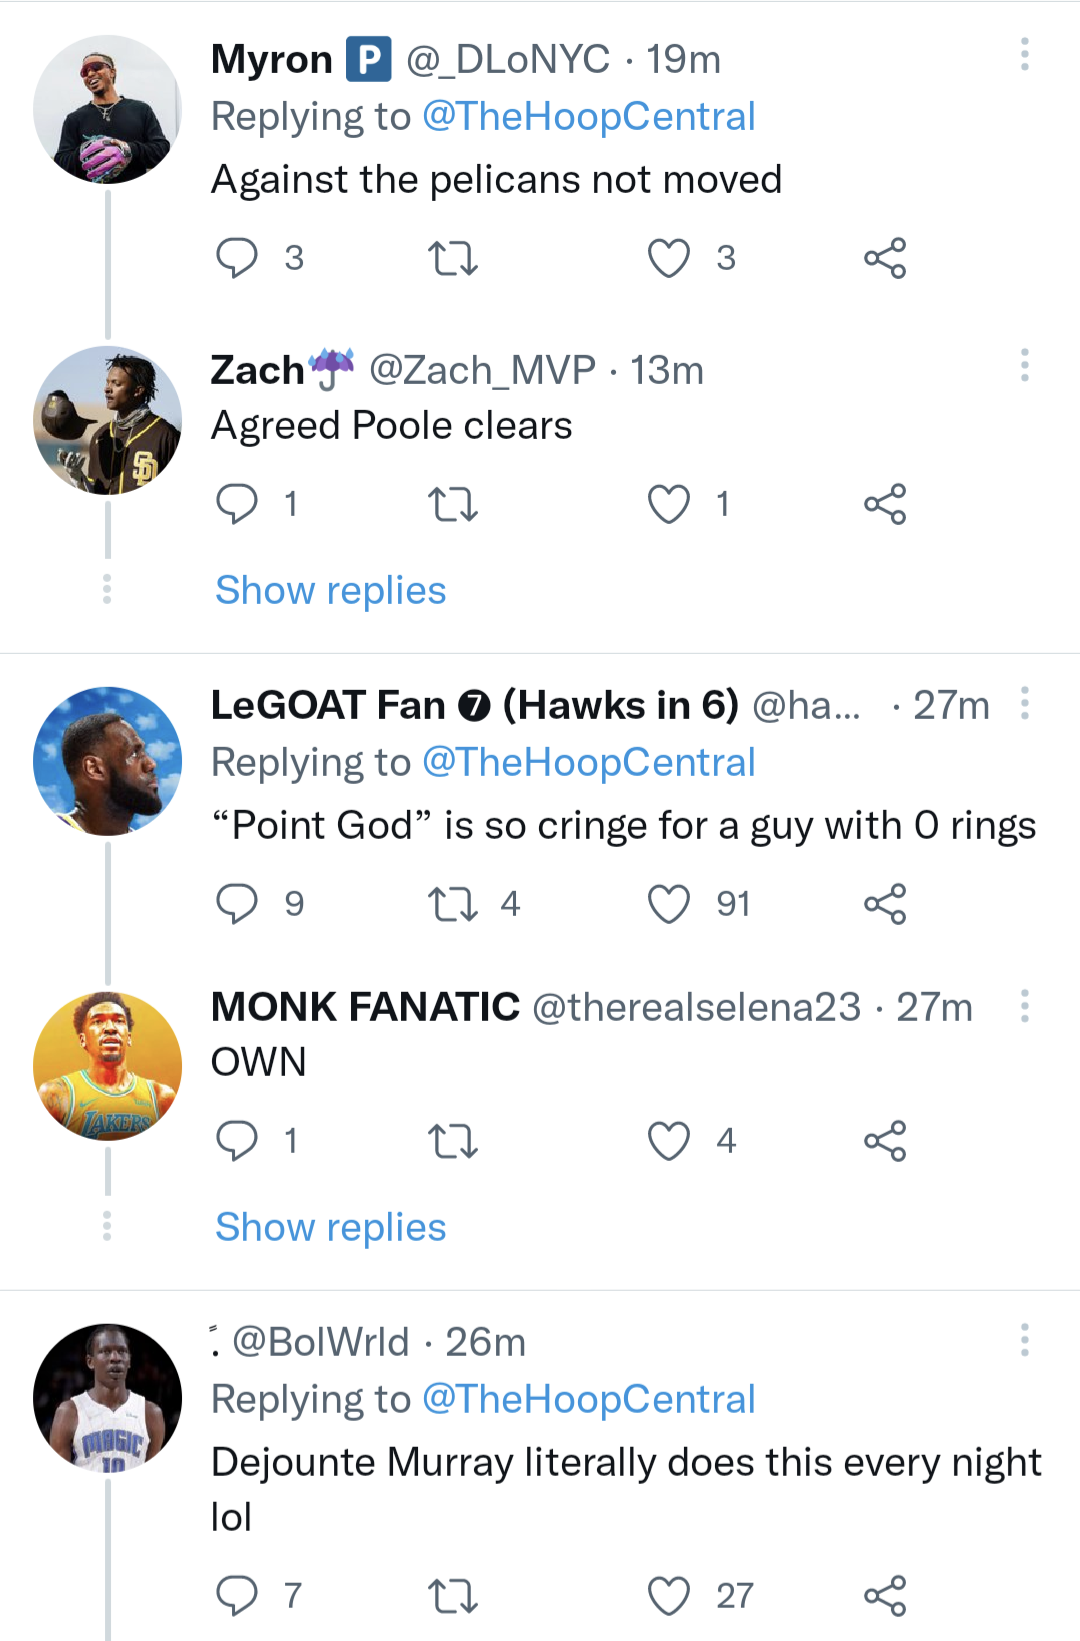The height and width of the screenshot is (1641, 1080).
Task: Open LeGOAT Fan's profile picture
Action: pos(108,761)
